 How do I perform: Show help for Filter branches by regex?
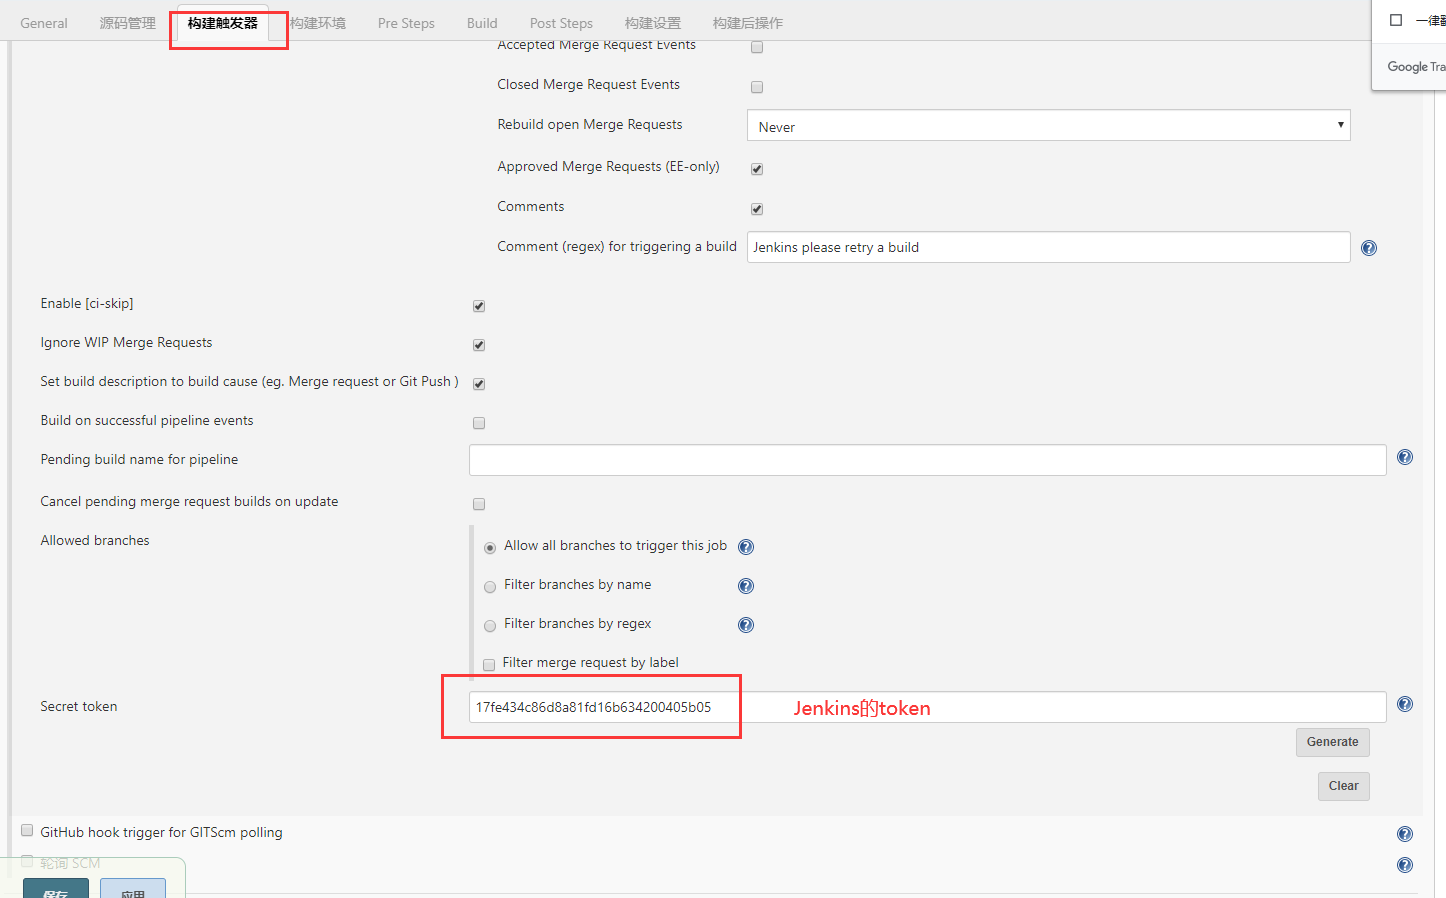[746, 625]
